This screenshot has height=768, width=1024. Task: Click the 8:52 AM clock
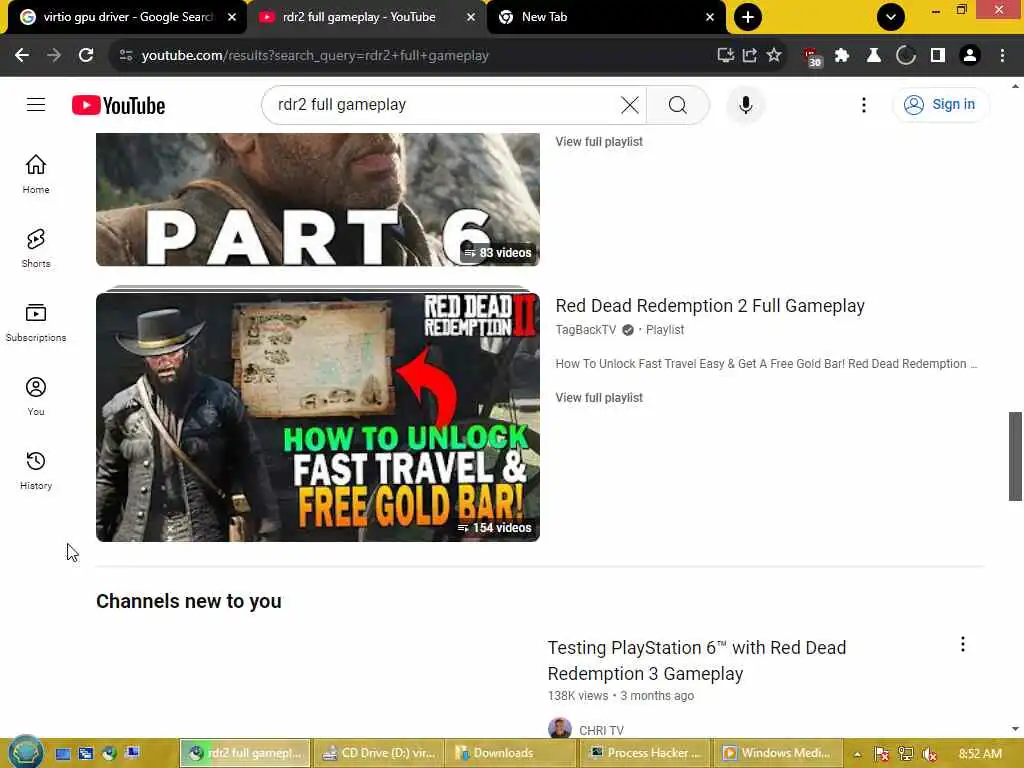coord(980,754)
